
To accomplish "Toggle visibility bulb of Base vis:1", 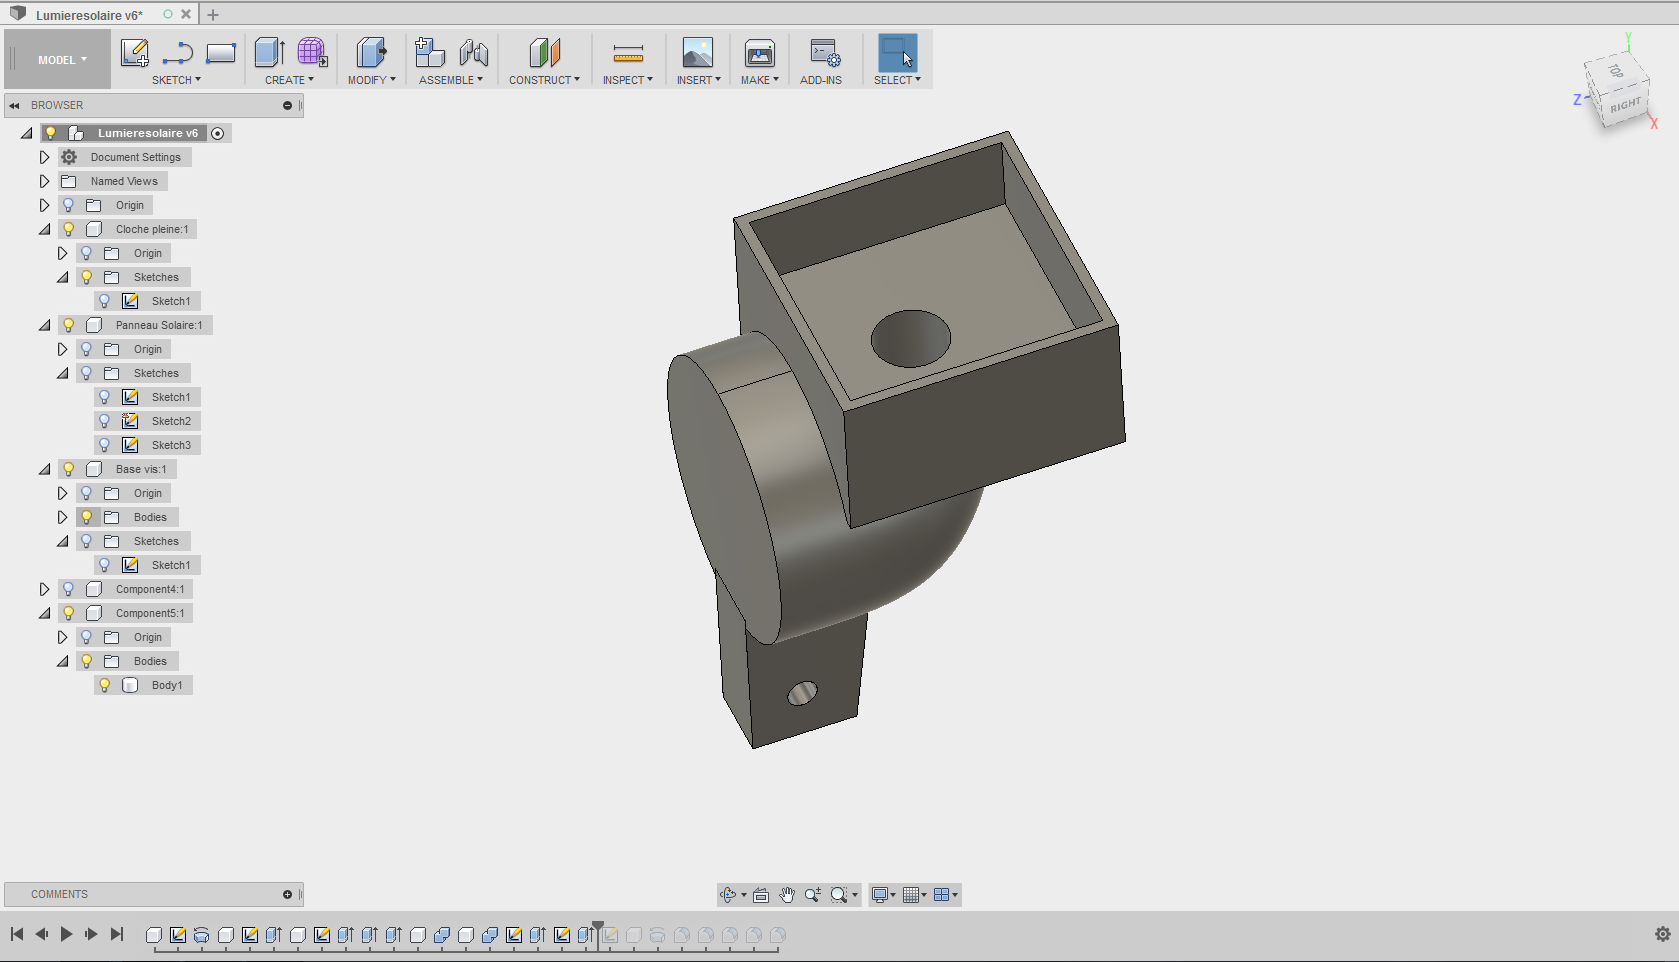I will tap(69, 469).
